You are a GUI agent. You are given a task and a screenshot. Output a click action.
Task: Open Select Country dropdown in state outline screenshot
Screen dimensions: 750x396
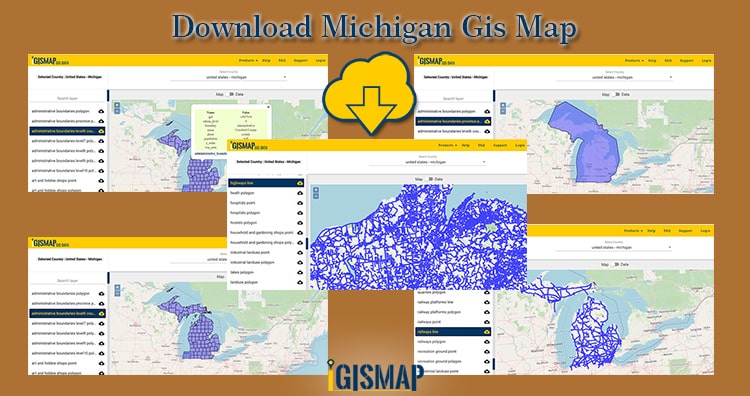tap(614, 77)
